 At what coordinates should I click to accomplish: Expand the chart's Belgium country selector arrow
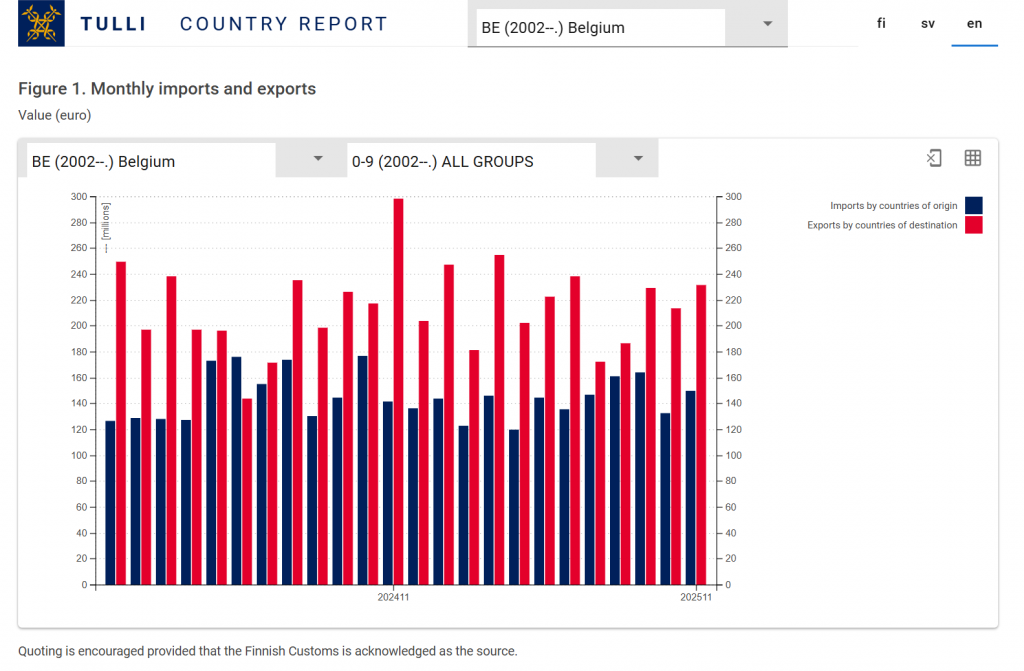click(318, 159)
